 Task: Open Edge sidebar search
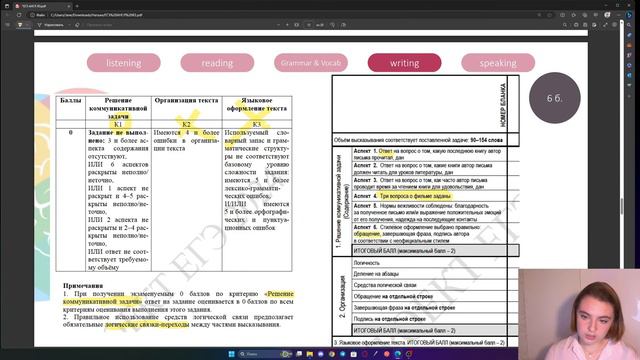pos(629,25)
